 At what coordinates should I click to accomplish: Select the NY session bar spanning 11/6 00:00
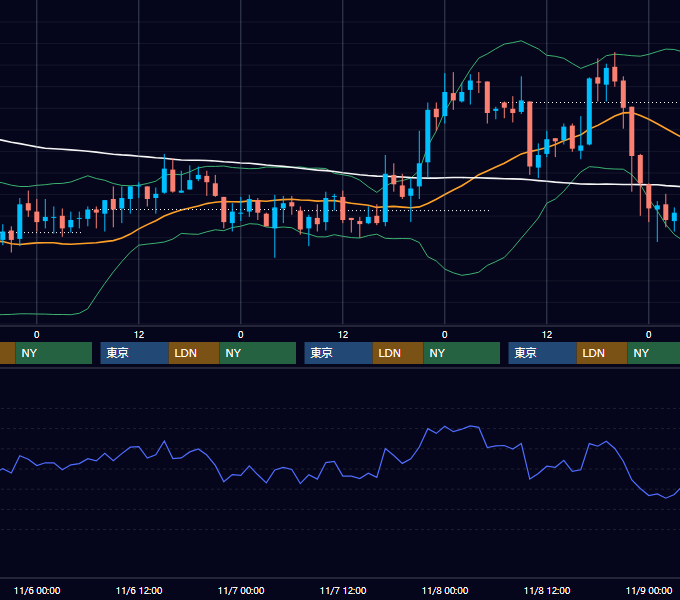pos(54,353)
